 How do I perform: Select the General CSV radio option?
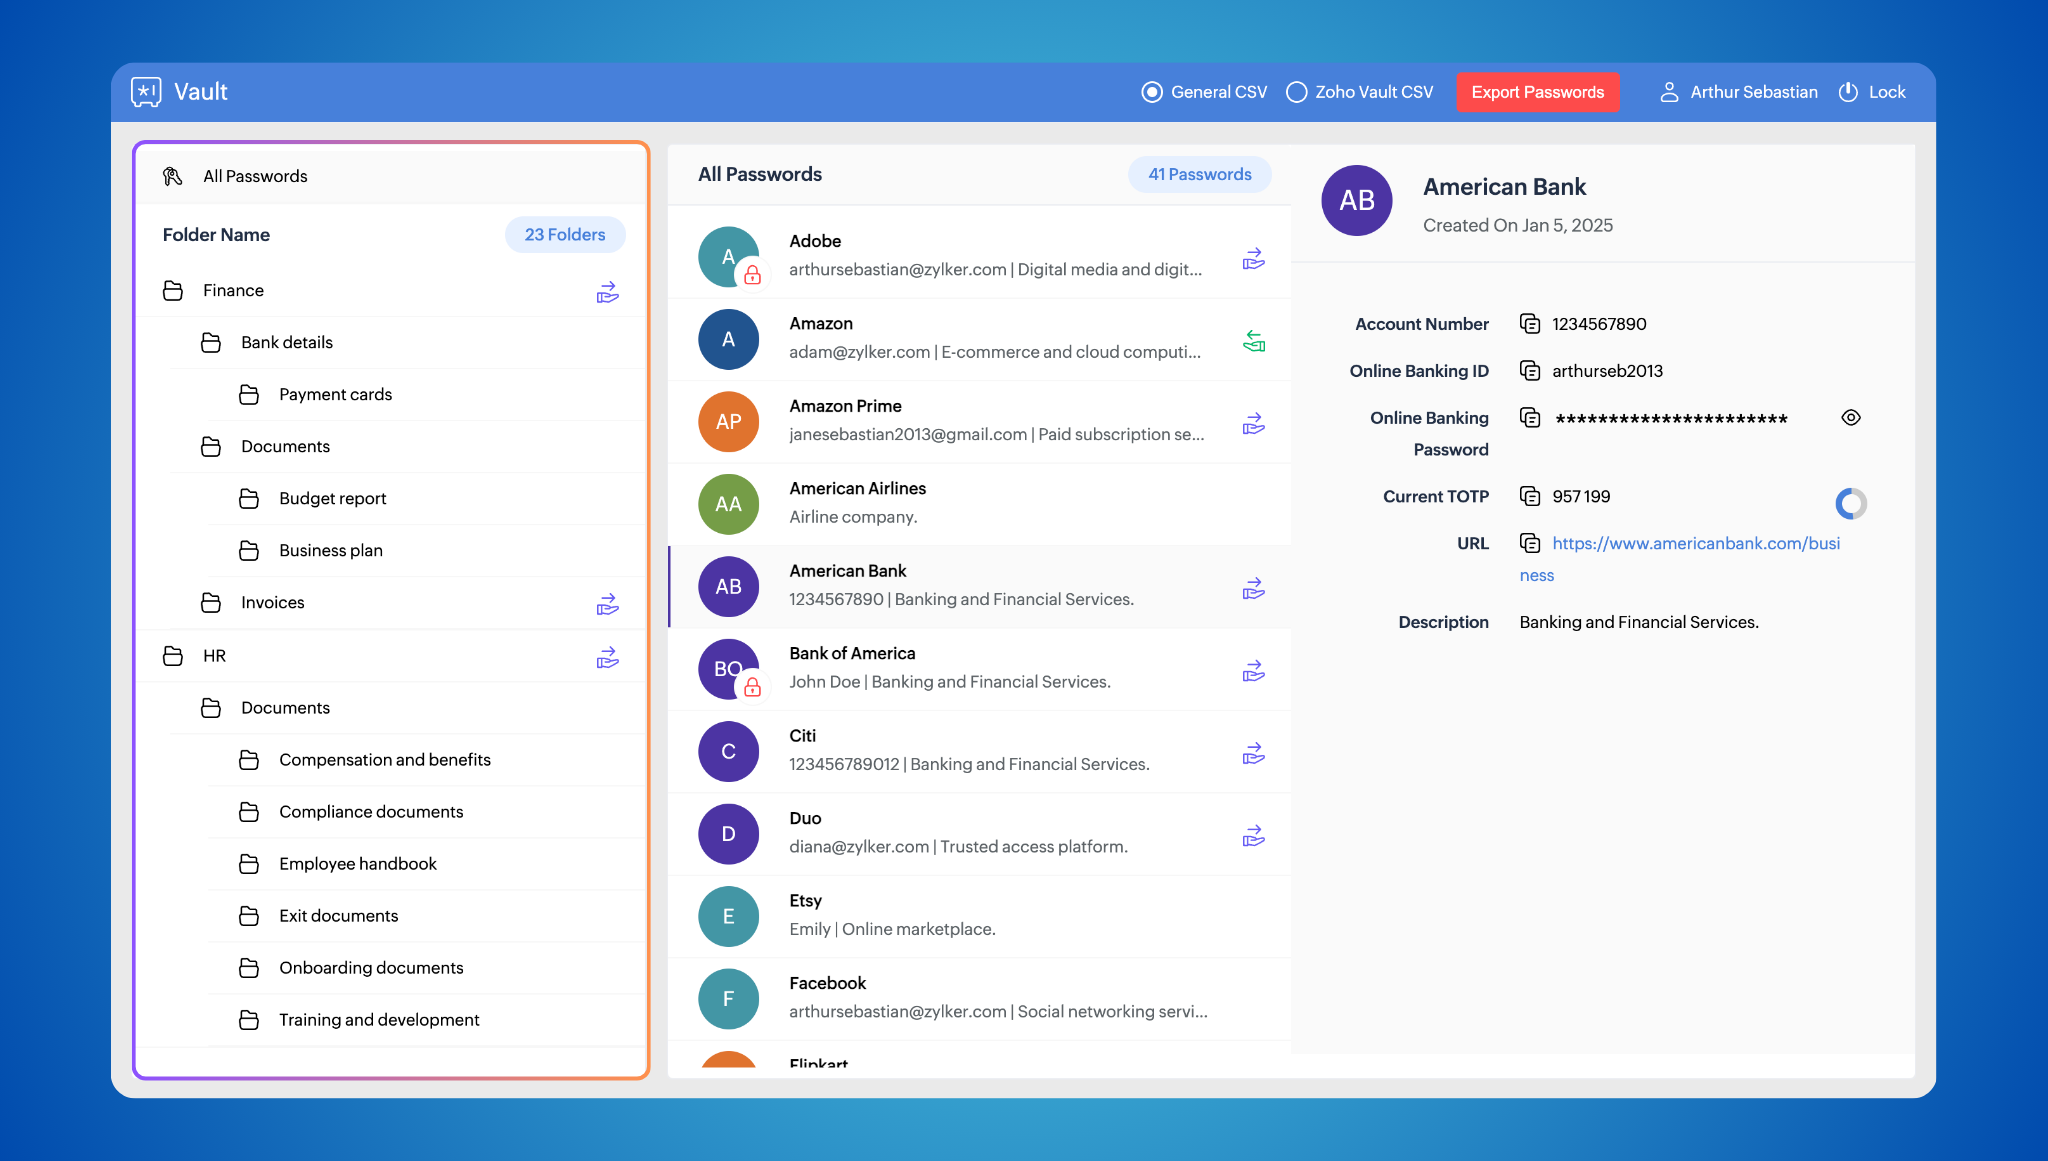coord(1152,92)
